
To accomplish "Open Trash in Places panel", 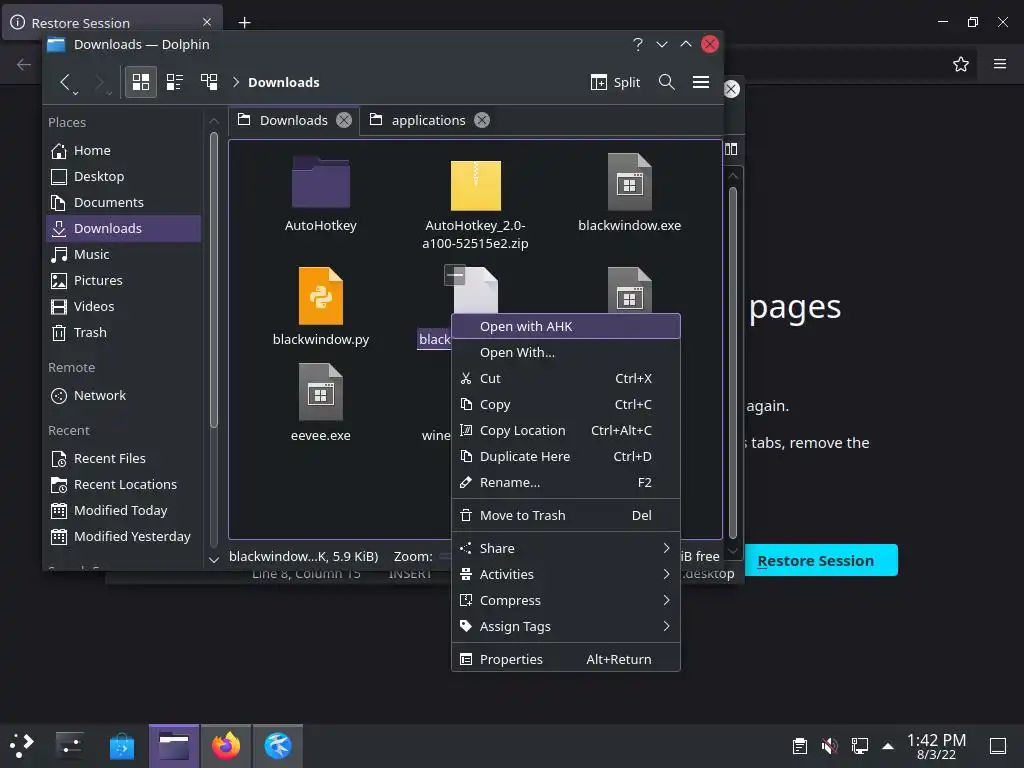I will pos(123,333).
